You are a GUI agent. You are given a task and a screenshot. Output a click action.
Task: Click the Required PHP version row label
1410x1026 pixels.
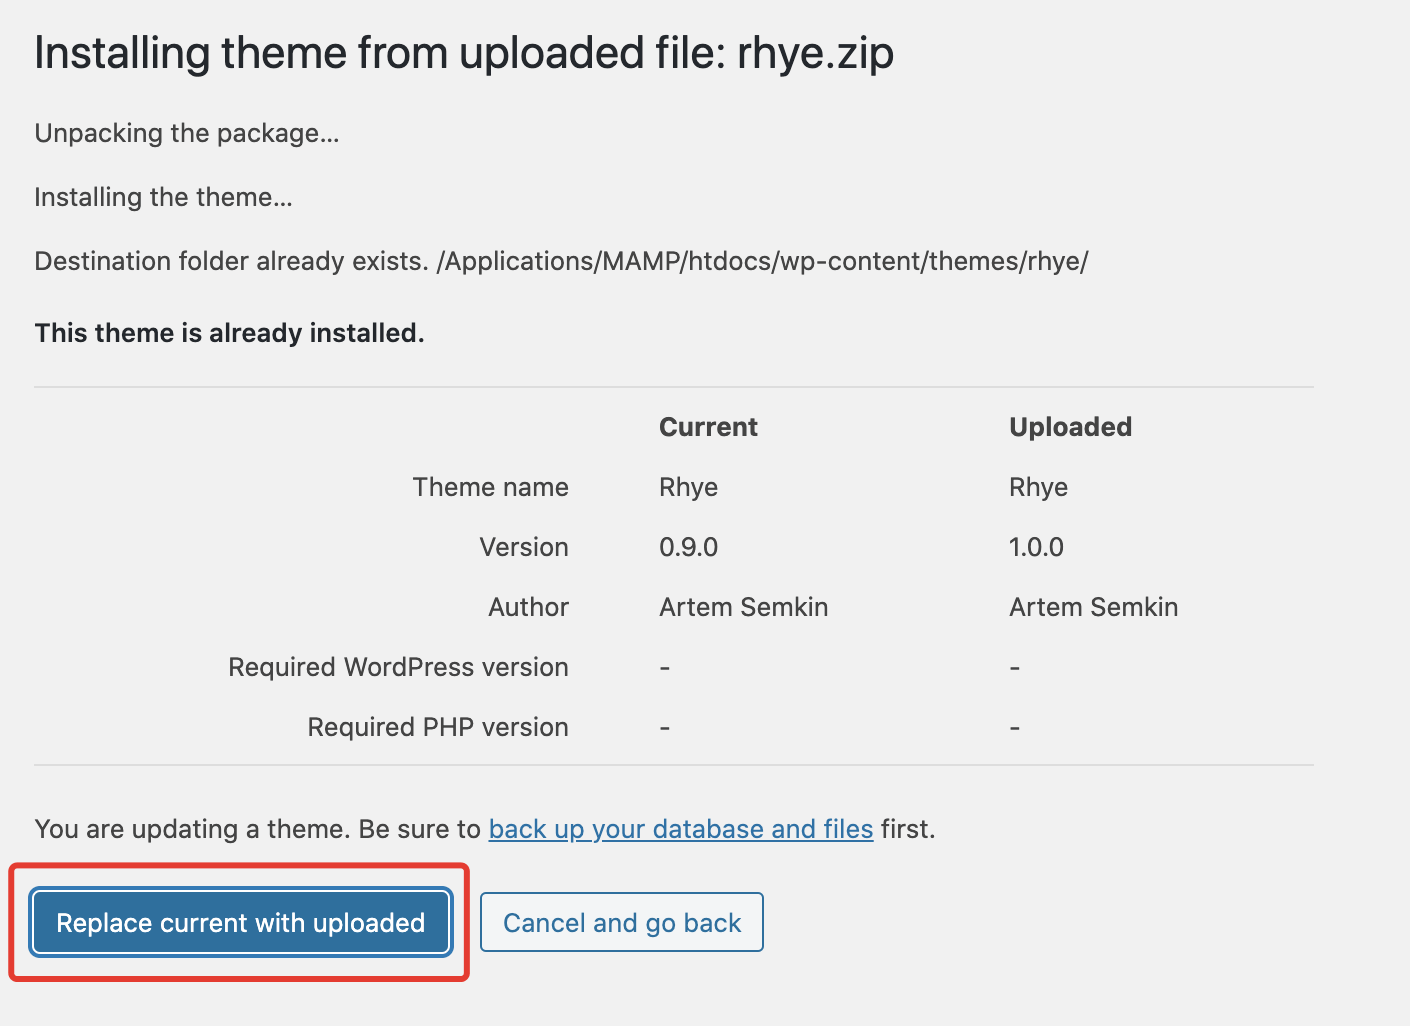click(x=437, y=727)
